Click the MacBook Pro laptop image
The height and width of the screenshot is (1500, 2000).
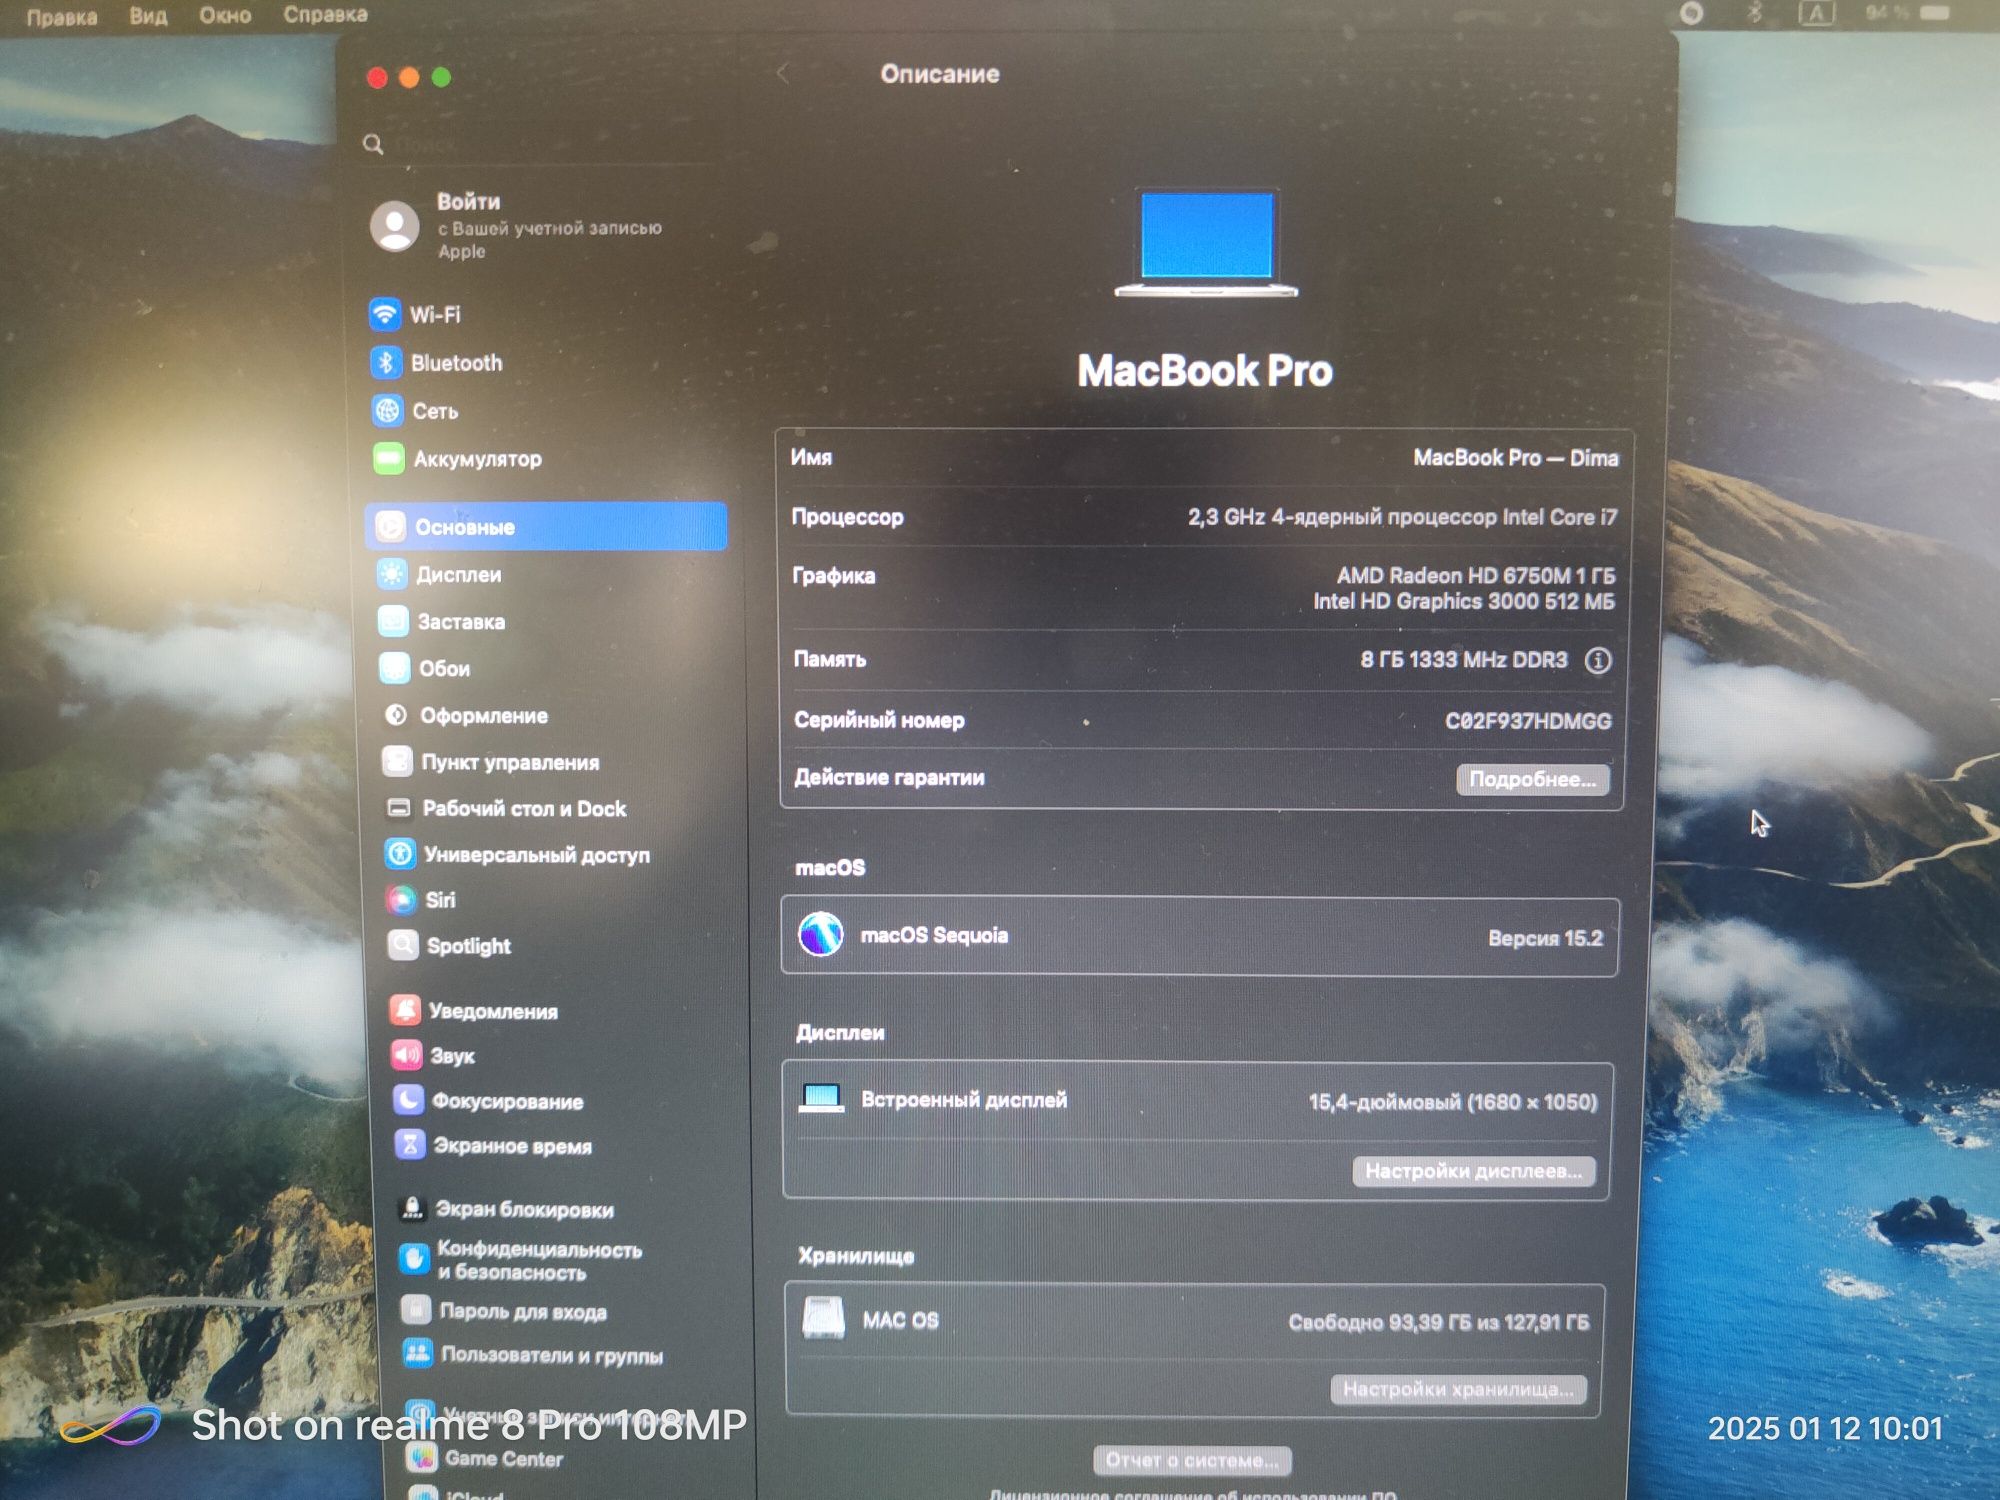pos(1206,243)
